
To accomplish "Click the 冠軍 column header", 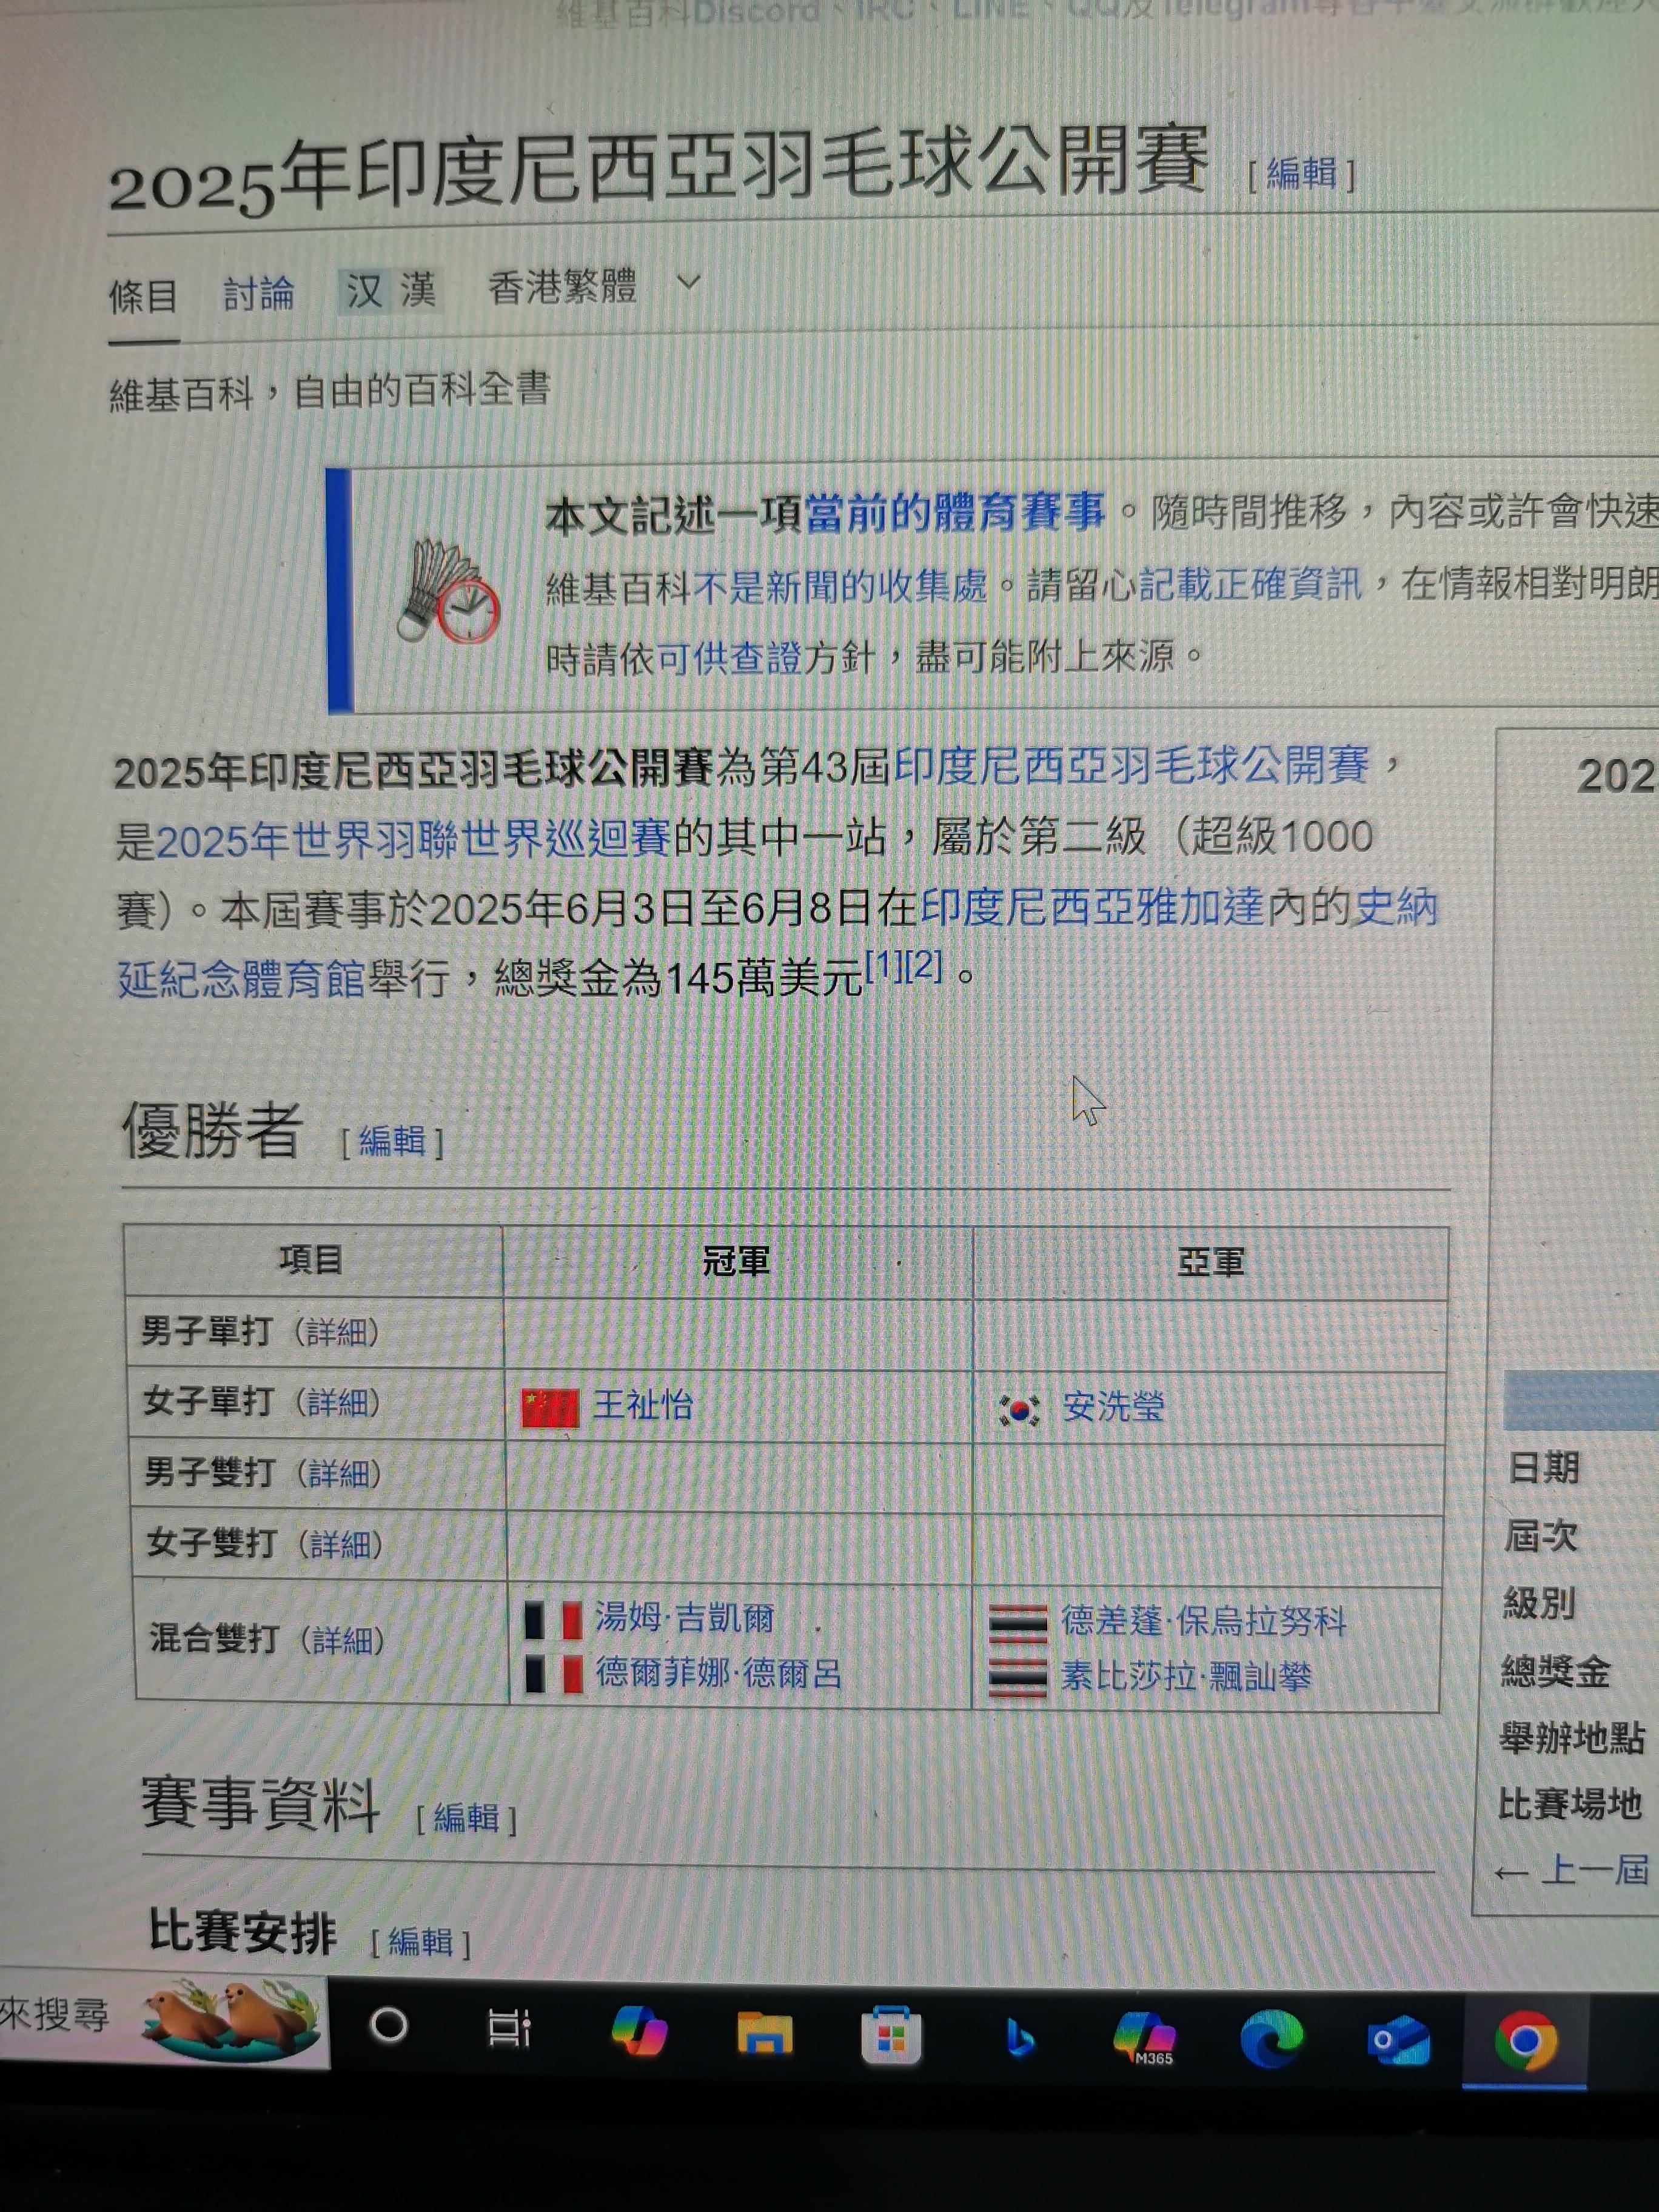I will 736,1261.
